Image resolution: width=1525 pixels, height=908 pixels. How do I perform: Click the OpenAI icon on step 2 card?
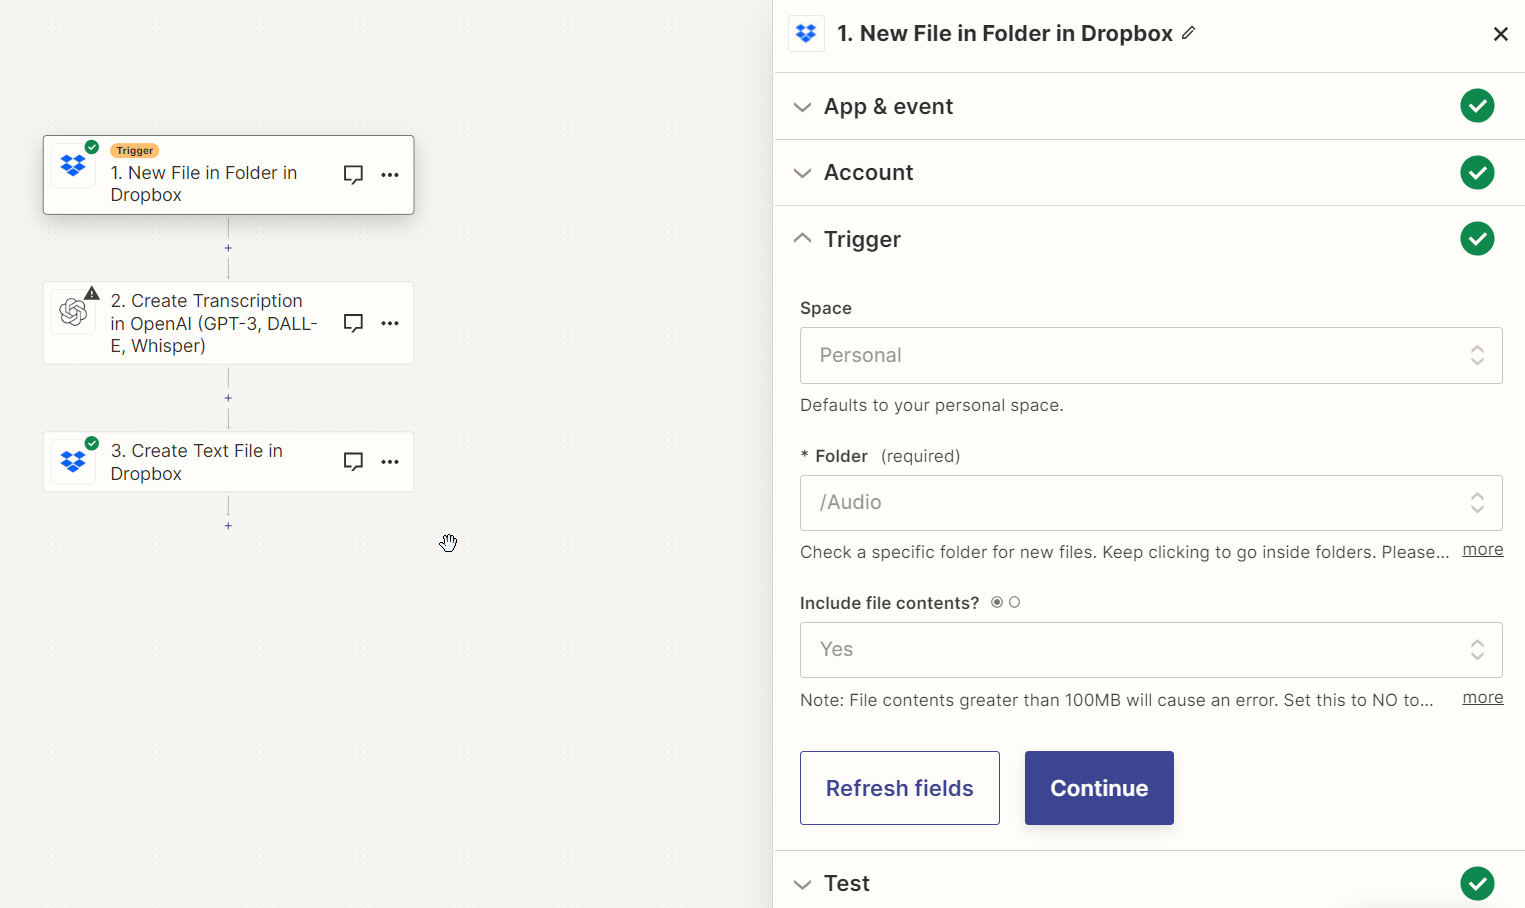coord(73,313)
